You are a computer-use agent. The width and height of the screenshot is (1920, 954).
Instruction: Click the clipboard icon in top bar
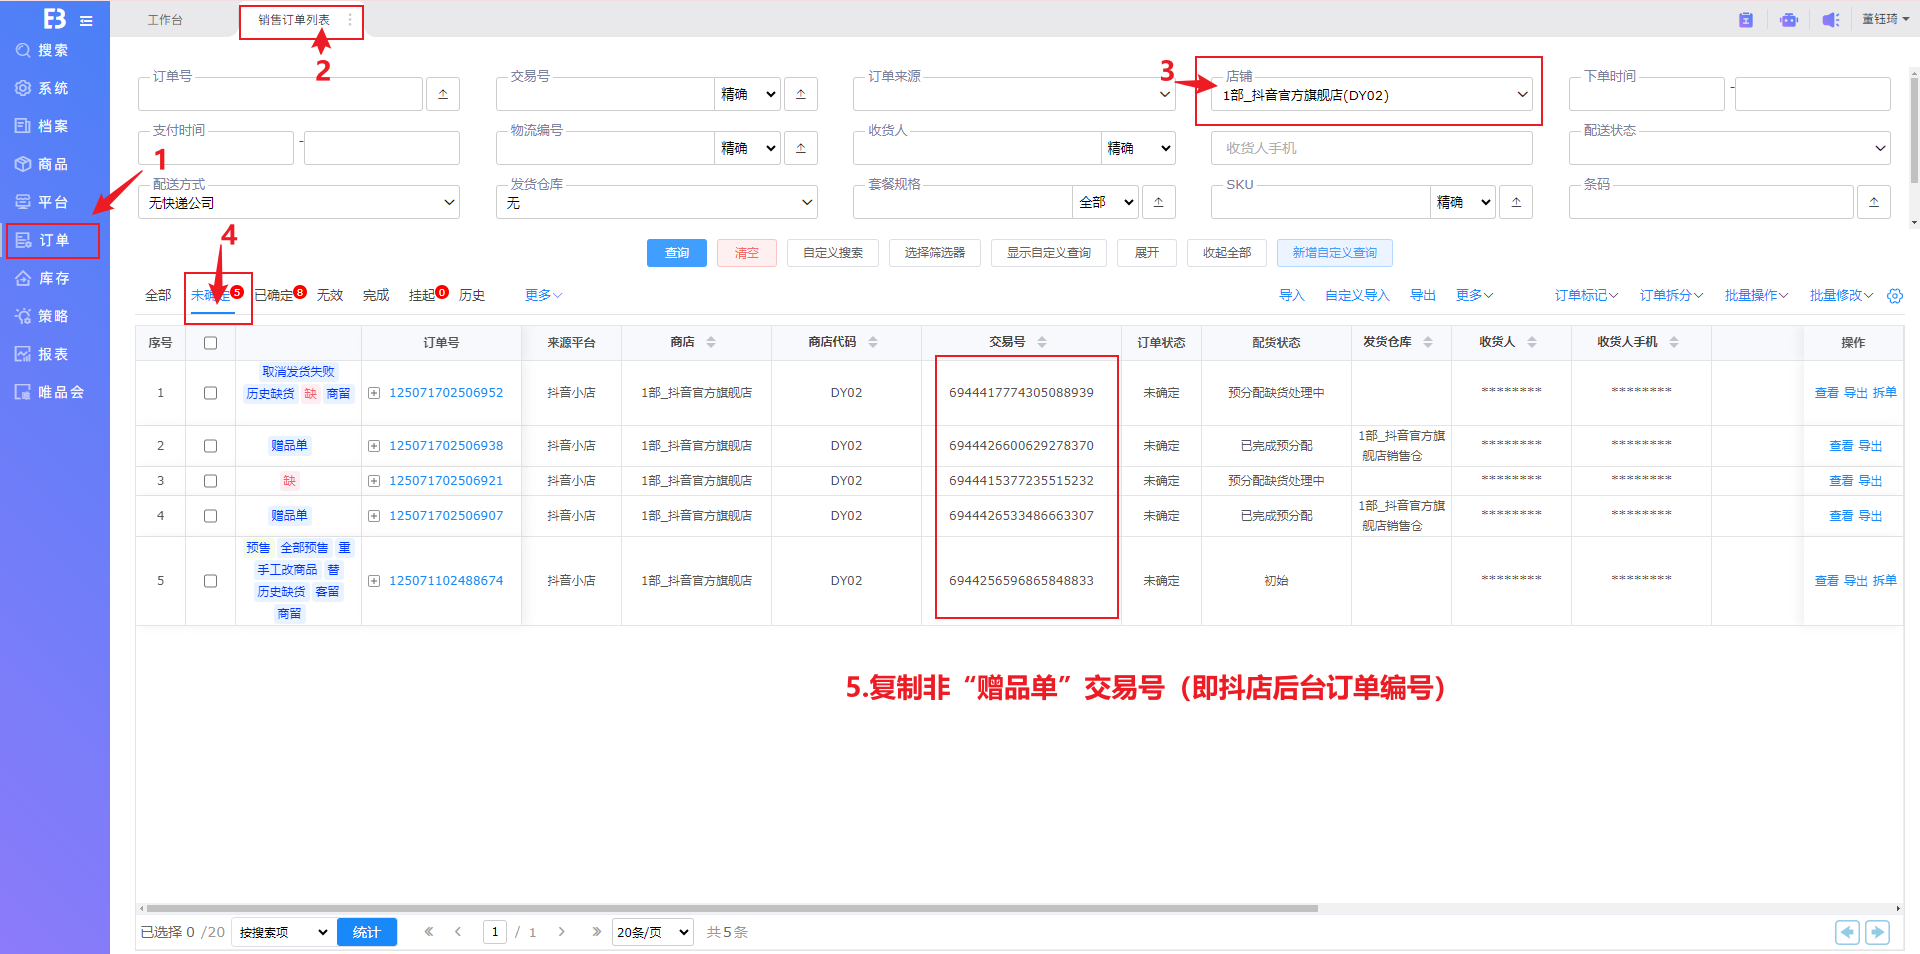[1746, 20]
